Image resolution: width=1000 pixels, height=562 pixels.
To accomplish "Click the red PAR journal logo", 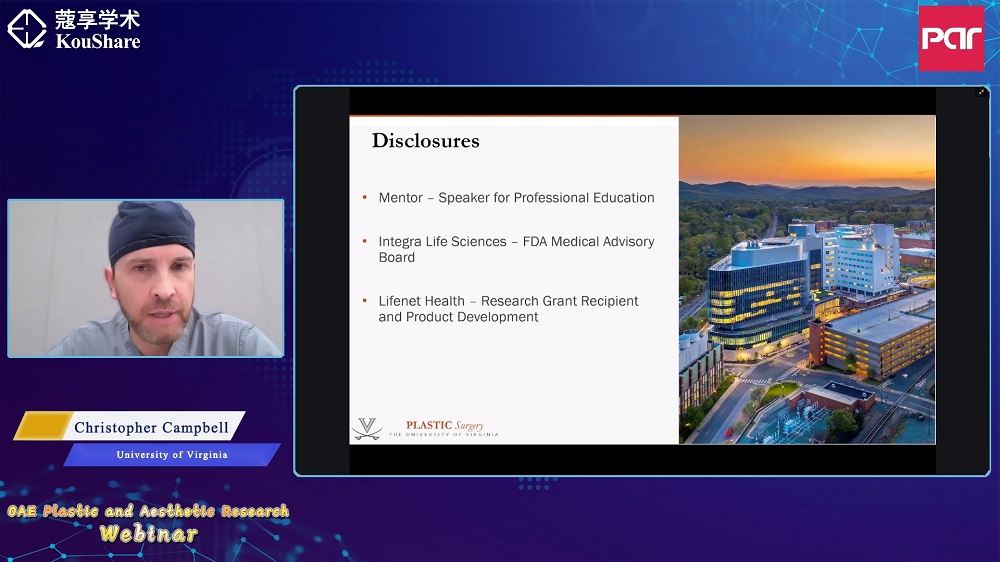I will (x=951, y=38).
